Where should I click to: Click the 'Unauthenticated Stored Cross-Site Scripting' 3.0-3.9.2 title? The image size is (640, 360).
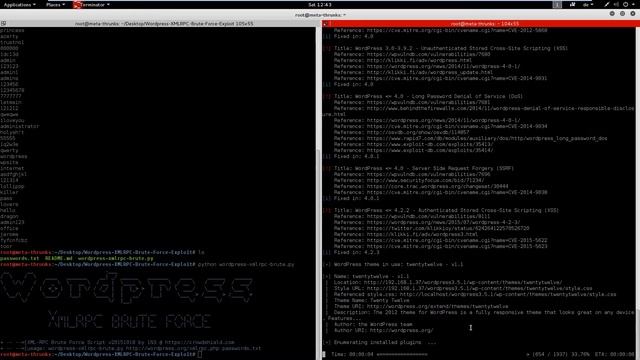point(451,48)
